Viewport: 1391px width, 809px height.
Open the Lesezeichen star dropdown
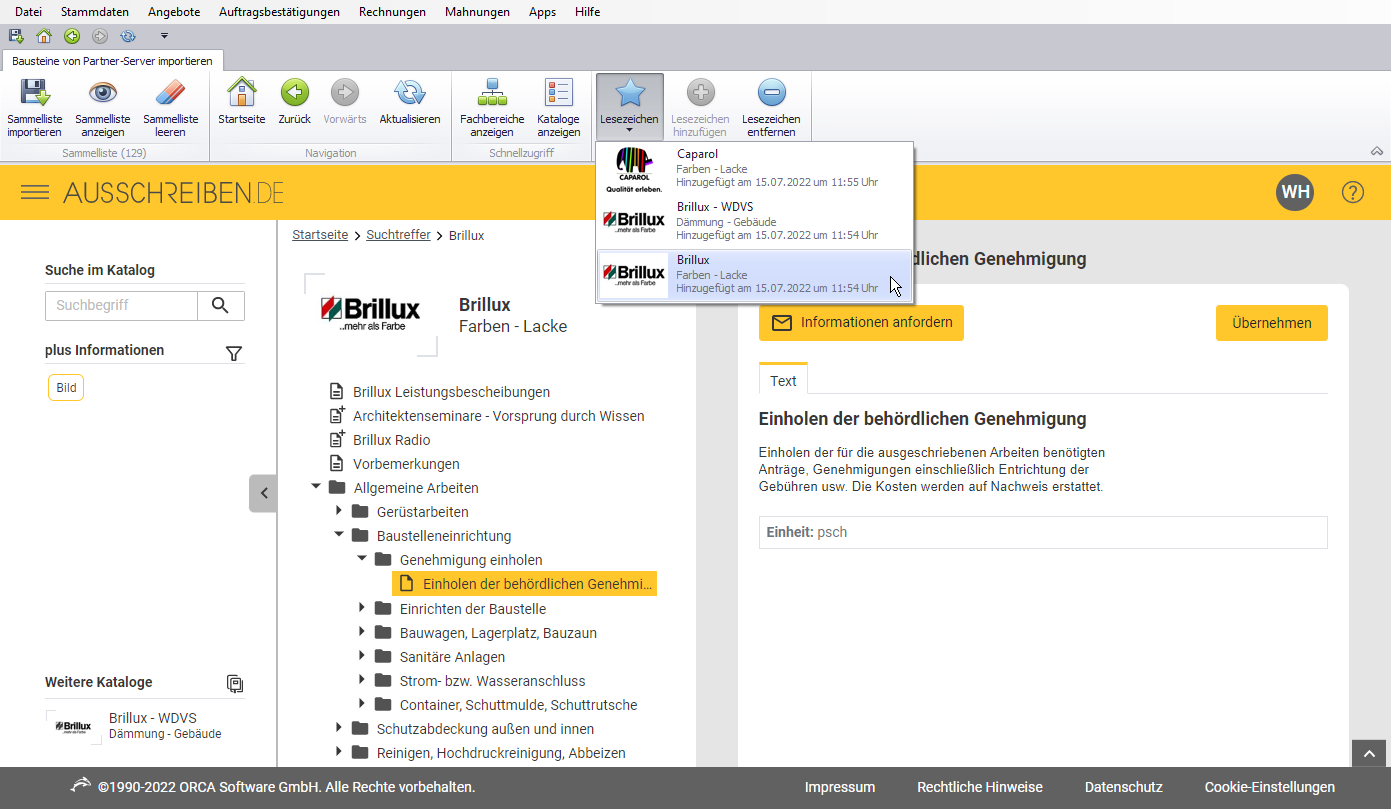tap(630, 106)
